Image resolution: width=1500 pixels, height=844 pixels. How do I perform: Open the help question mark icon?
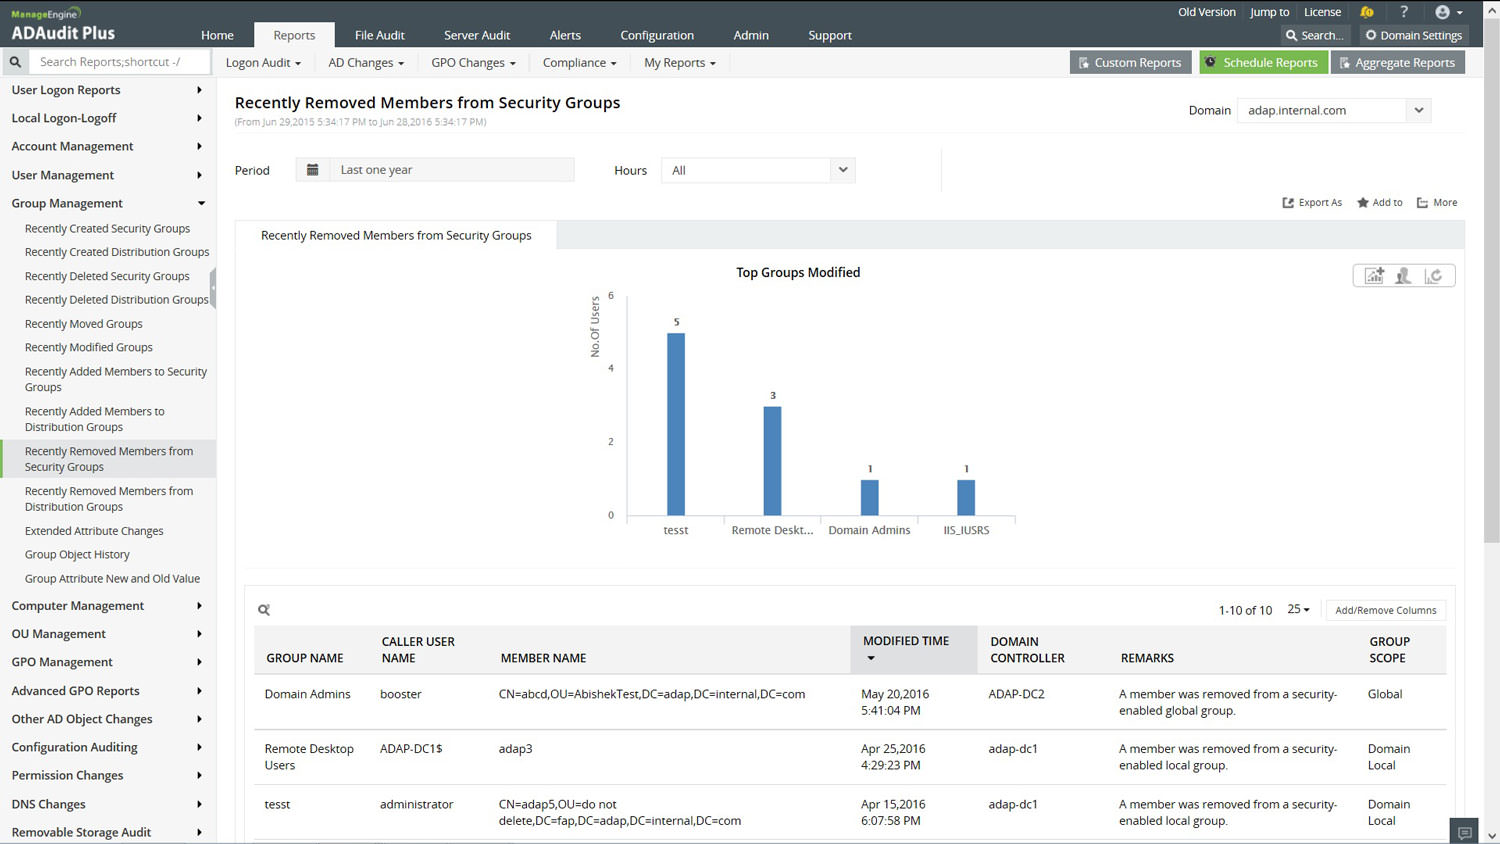tap(1404, 12)
